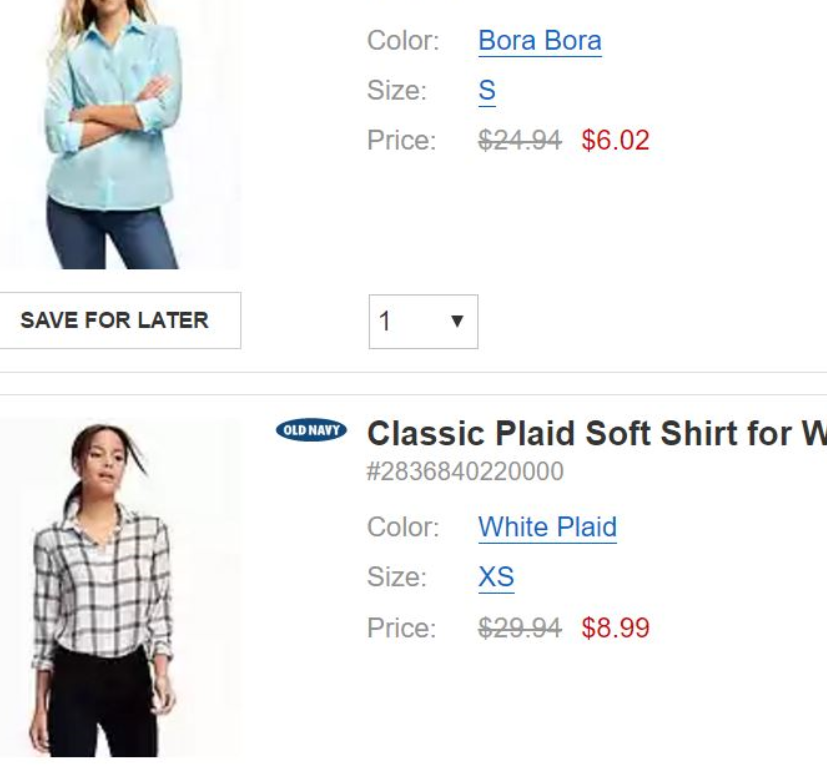Edit the XS size link

click(496, 578)
